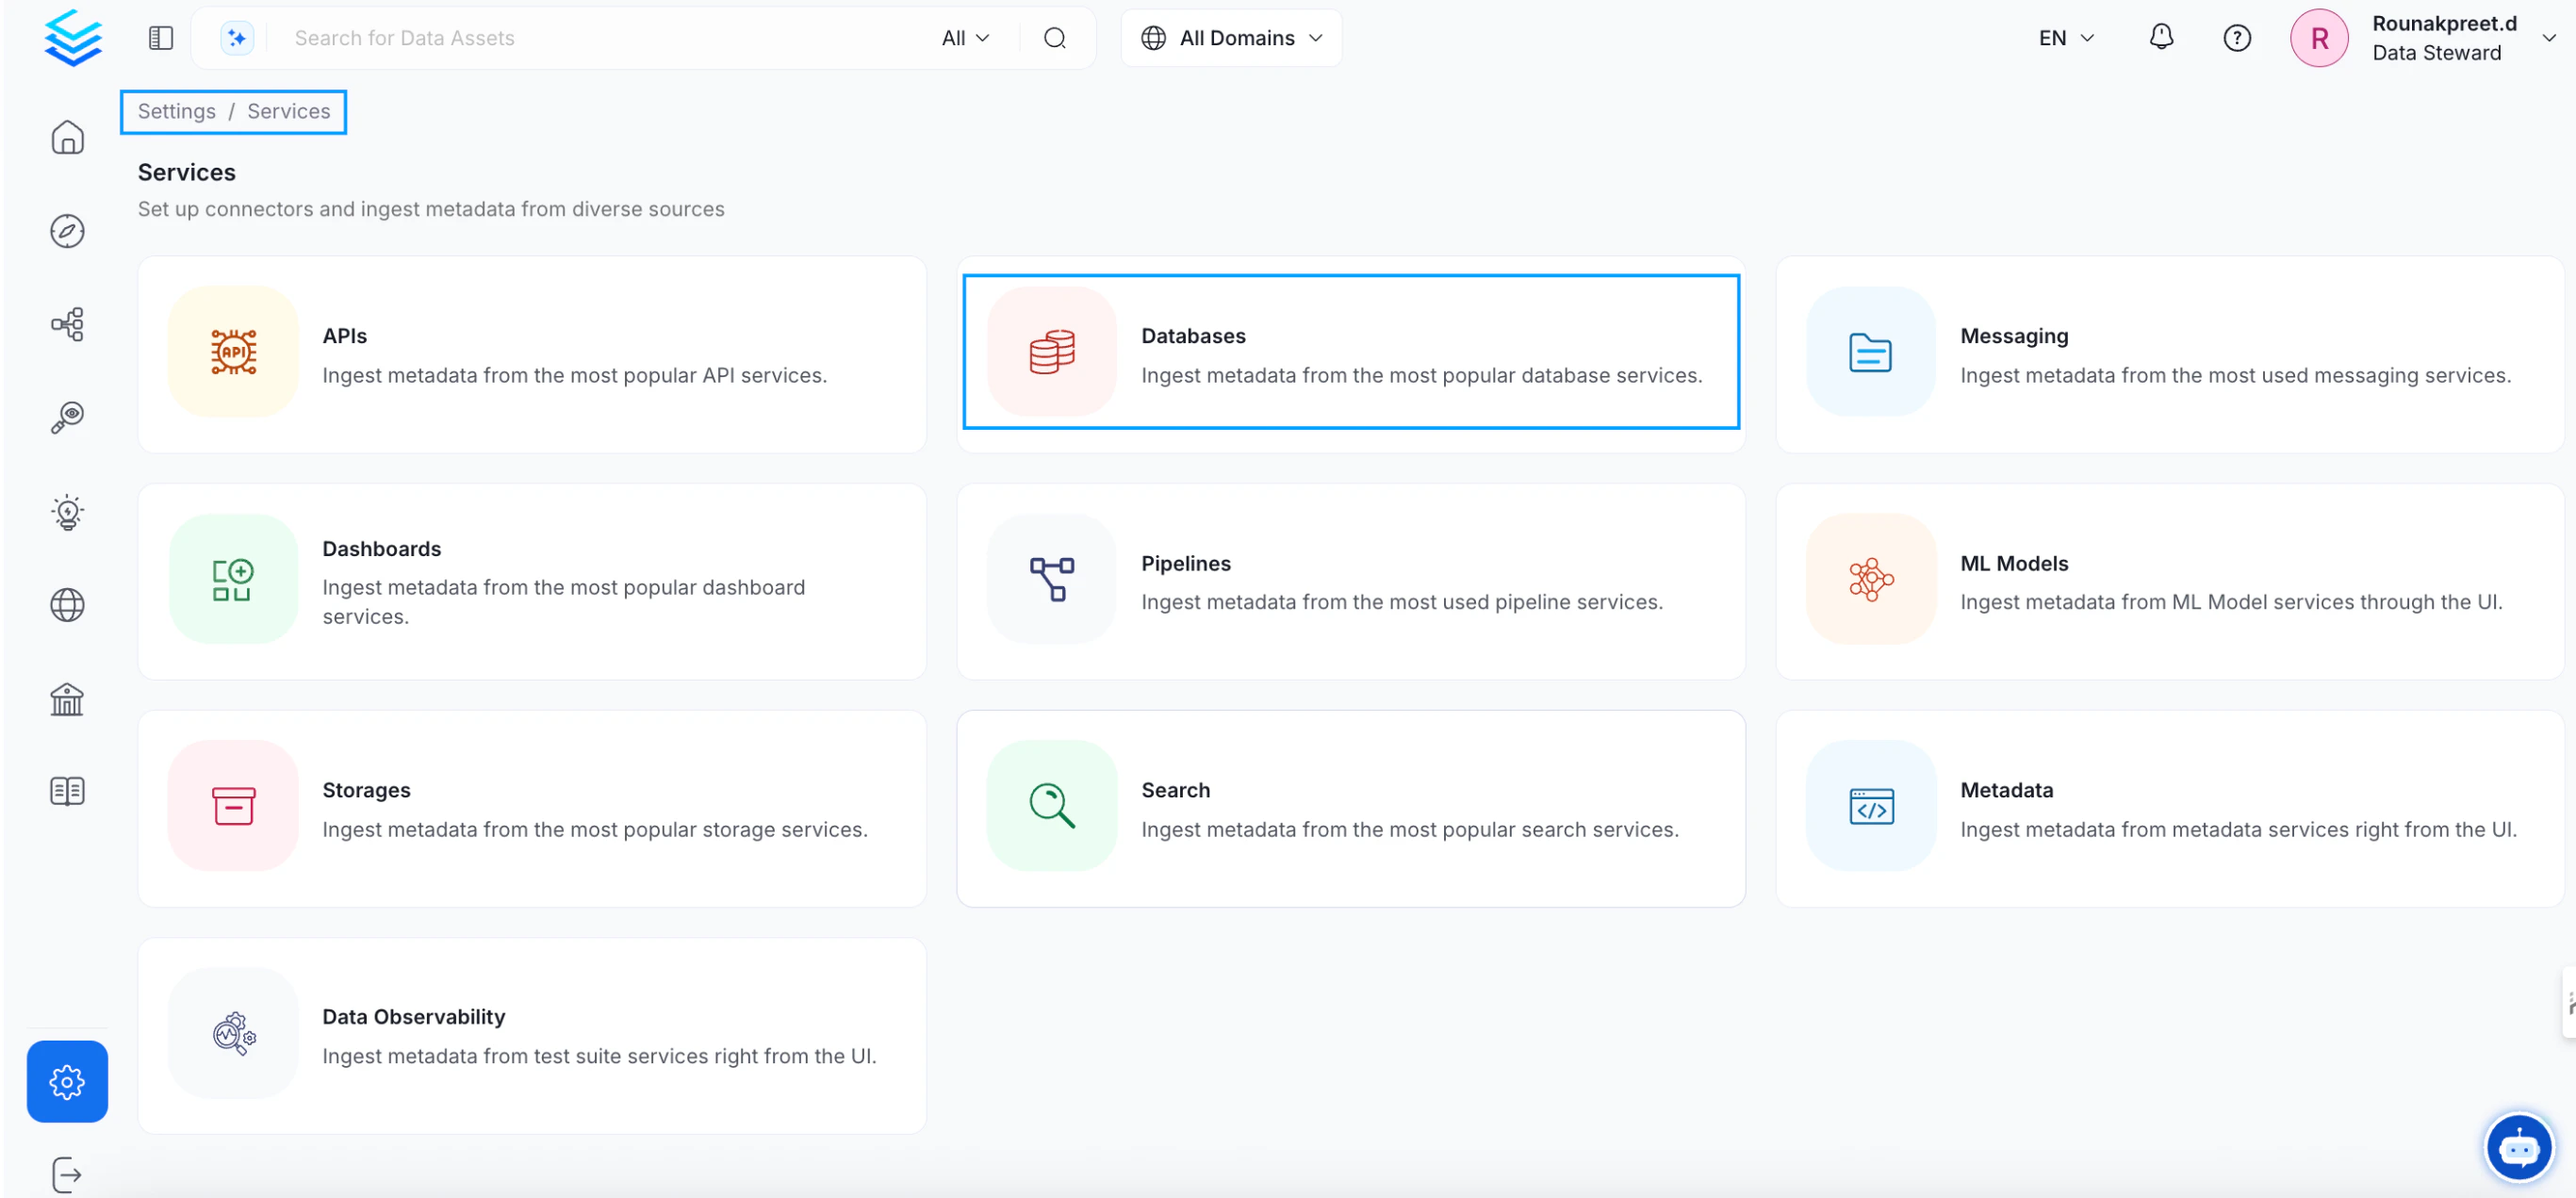
Task: Click the Storages archive box icon
Action: click(x=233, y=806)
